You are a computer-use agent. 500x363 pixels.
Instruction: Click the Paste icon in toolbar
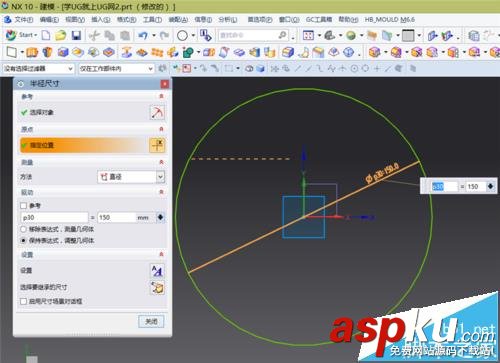125,35
